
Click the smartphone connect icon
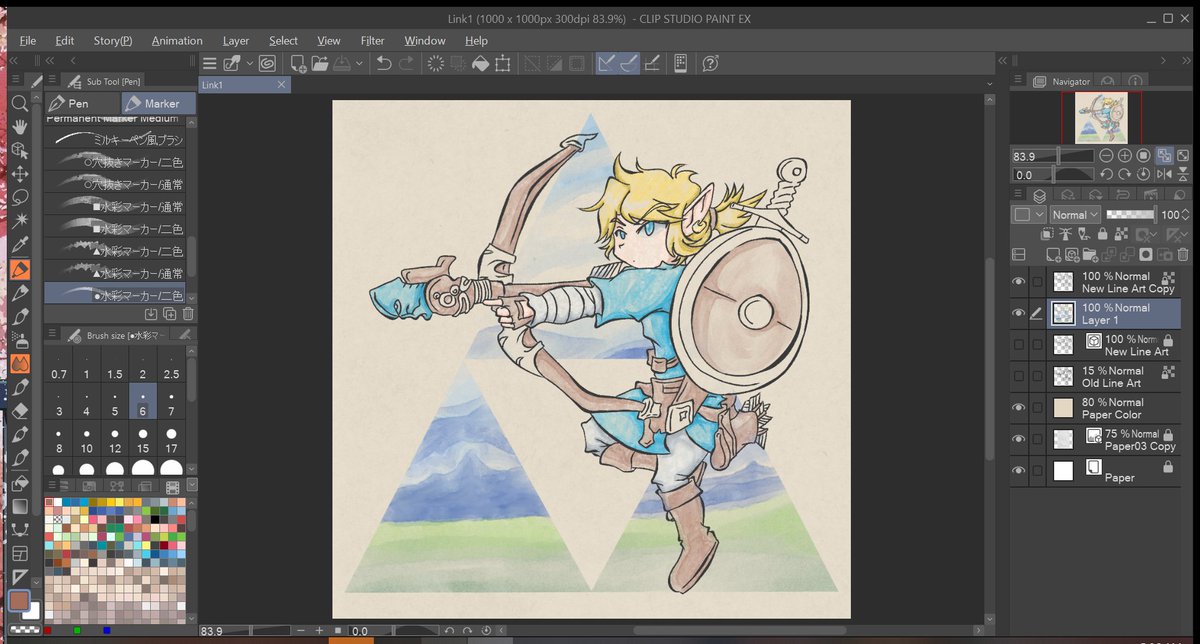pos(681,64)
